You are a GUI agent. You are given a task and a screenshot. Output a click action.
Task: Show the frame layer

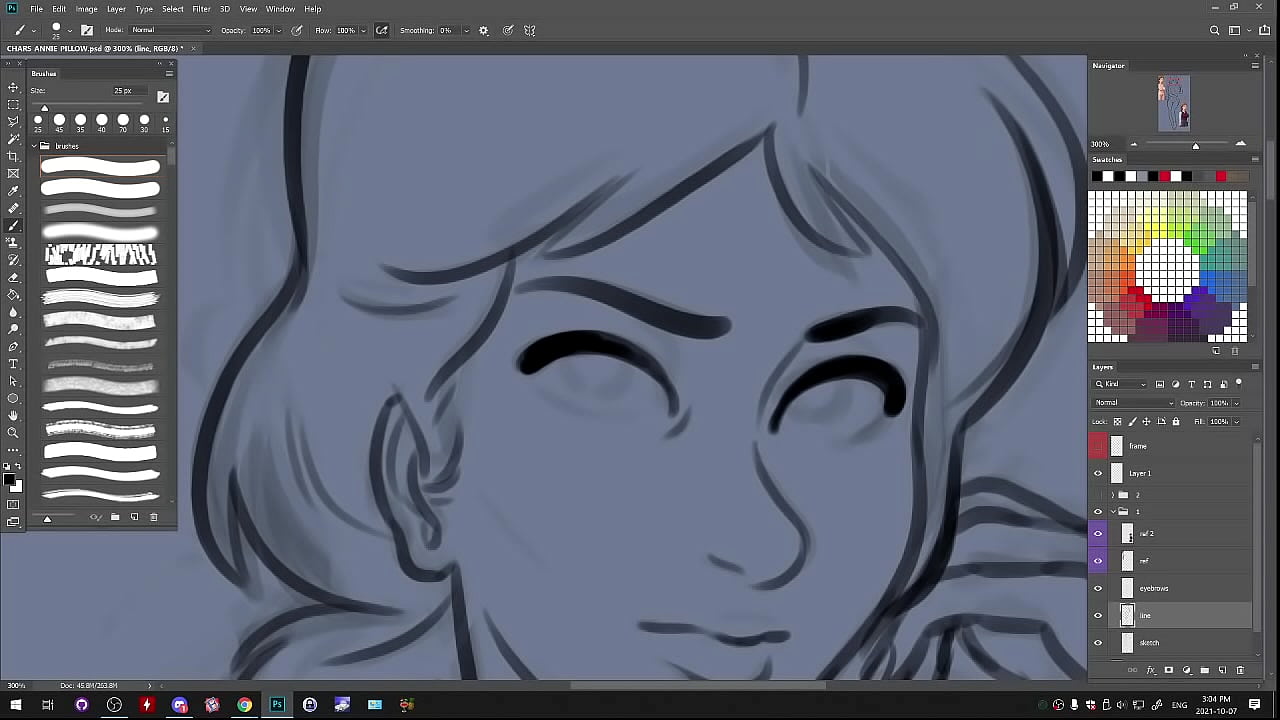point(1098,446)
